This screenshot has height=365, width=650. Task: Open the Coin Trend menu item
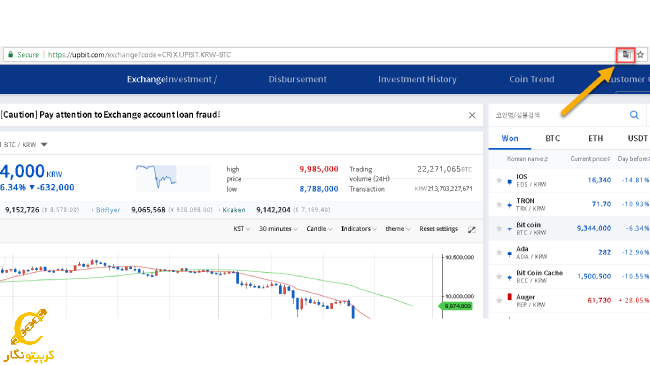pyautogui.click(x=532, y=79)
